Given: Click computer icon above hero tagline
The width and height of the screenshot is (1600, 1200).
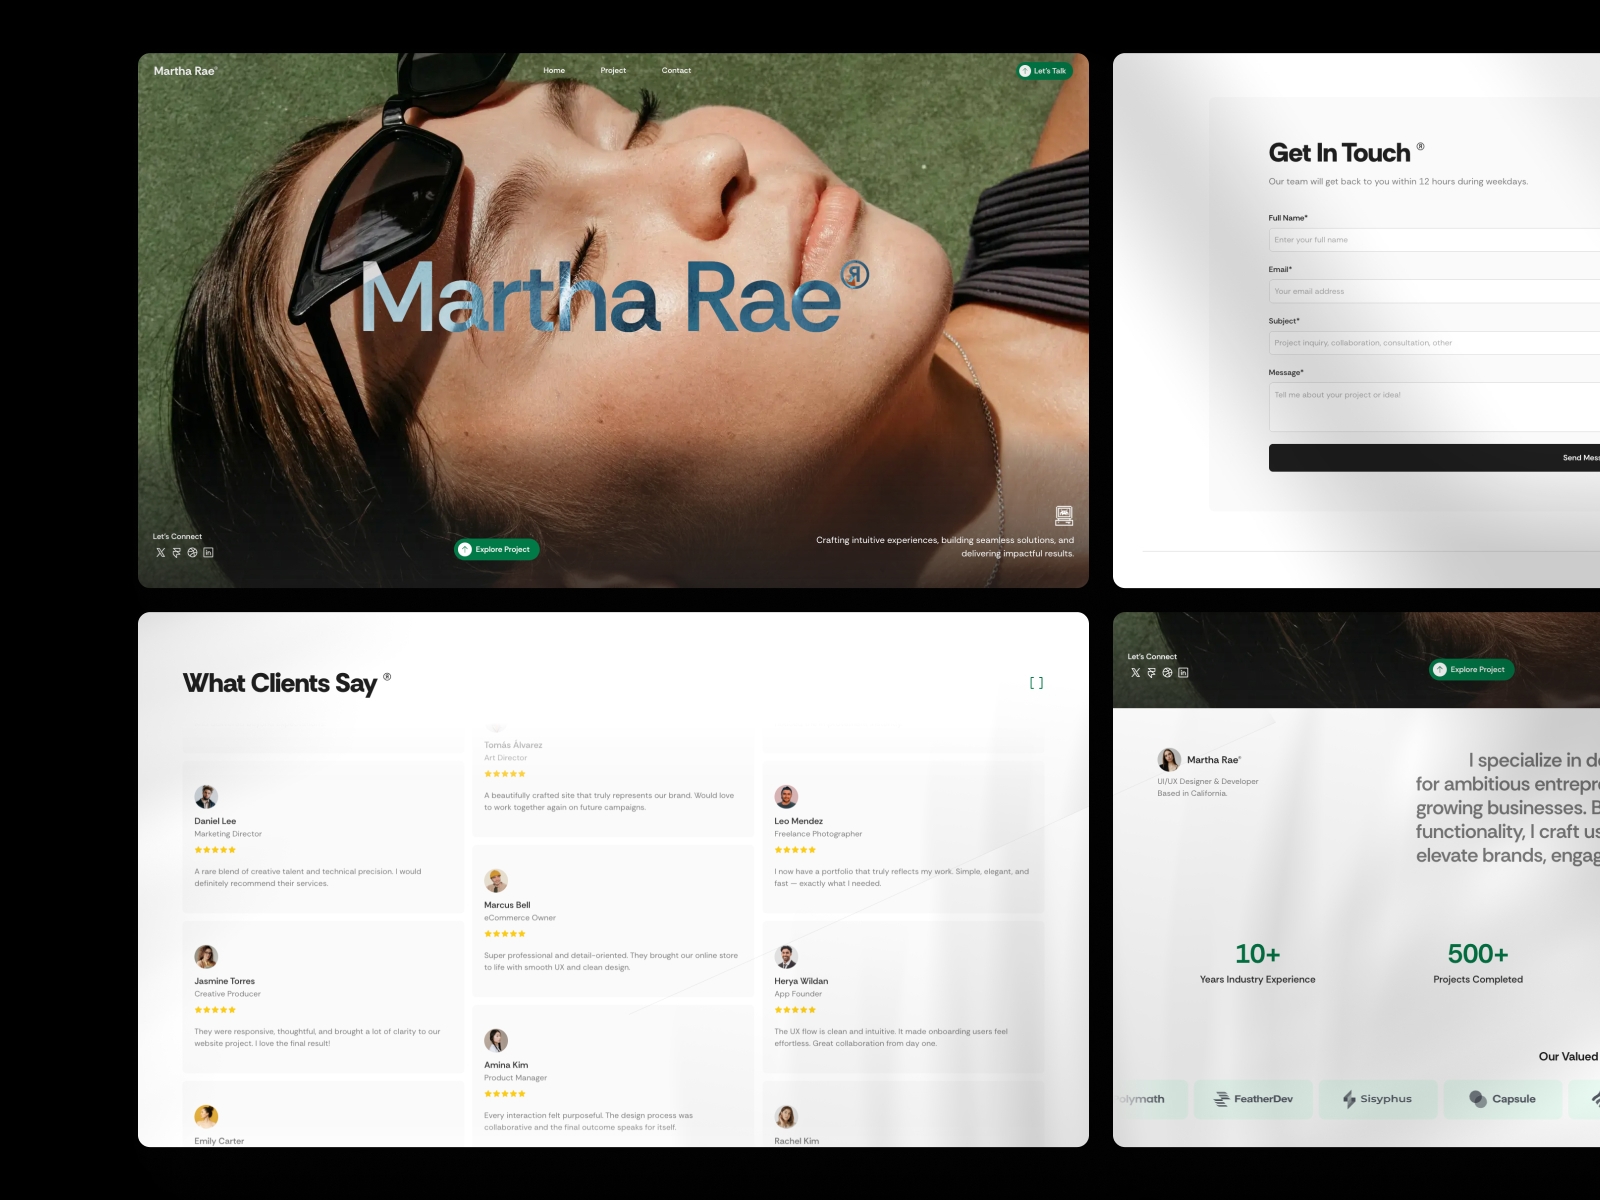Looking at the screenshot, I should click(x=1064, y=515).
